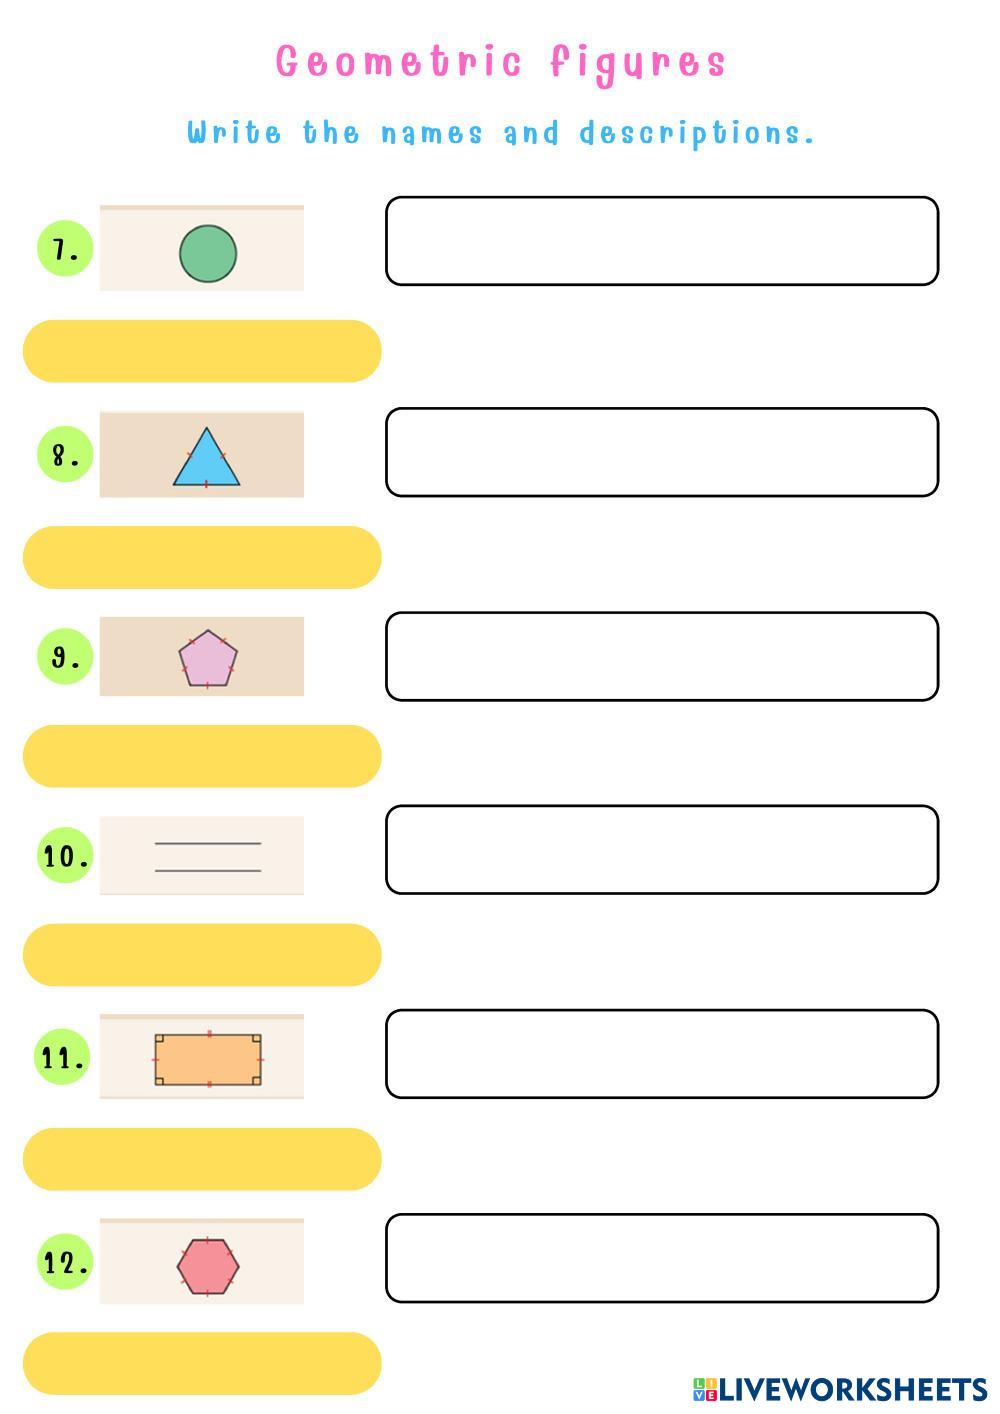This screenshot has width=1000, height=1414.
Task: Click the number 7 green badge
Action: coord(65,249)
